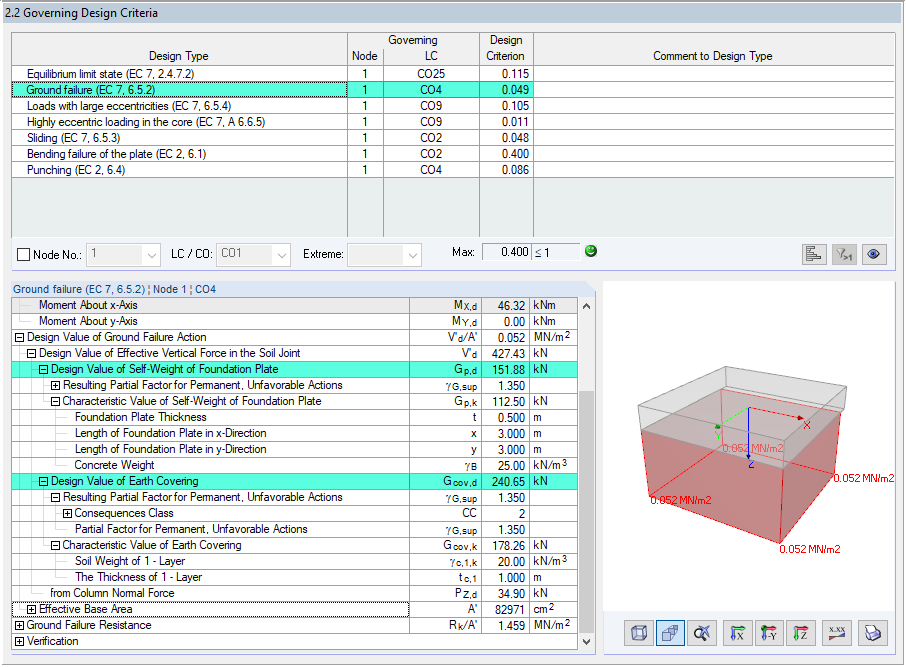Select Partial Factor for Permanent, Unfavorable Actions row
The height and width of the screenshot is (667, 906).
point(295,529)
